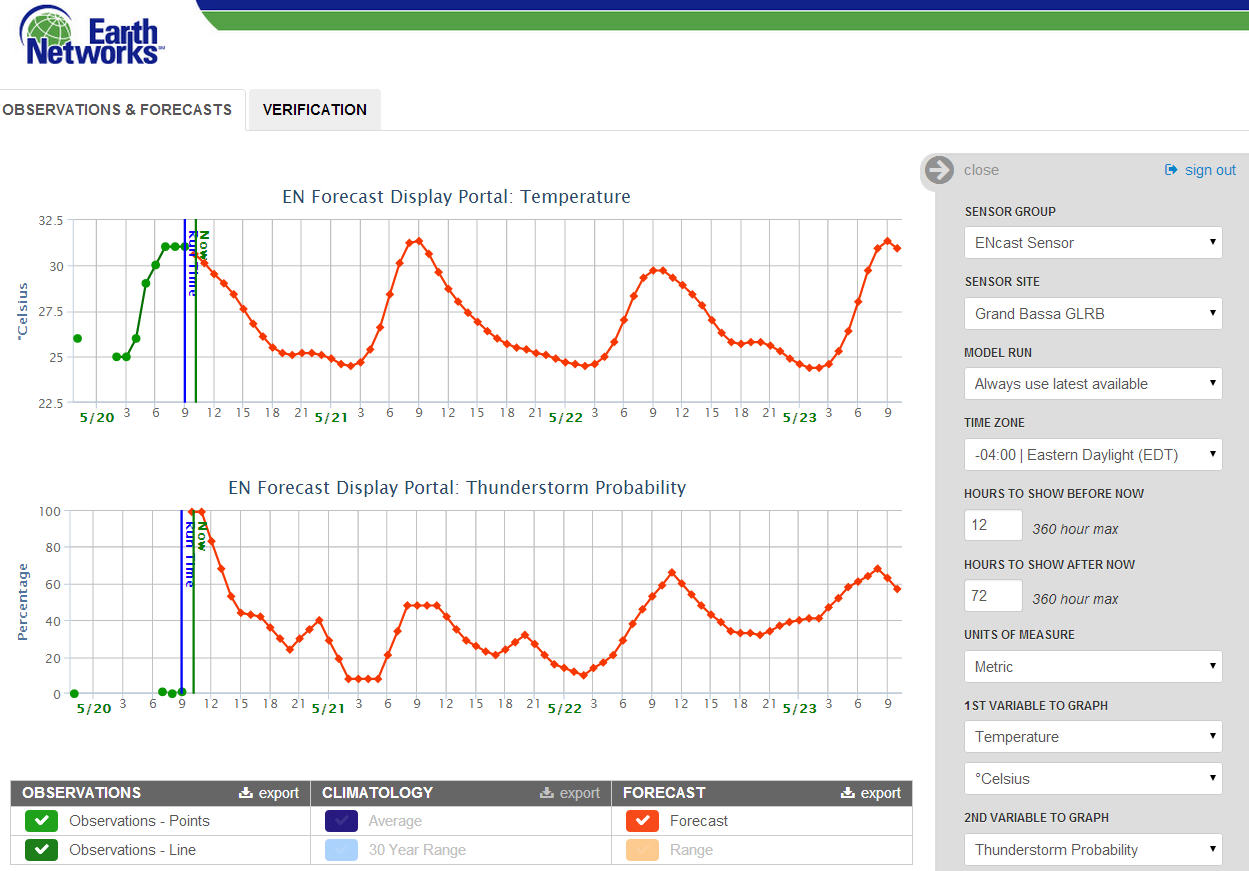Screen dimensions: 1249x871
Task: Click the 5/21 date label on Temperature chart
Action: pos(331,418)
